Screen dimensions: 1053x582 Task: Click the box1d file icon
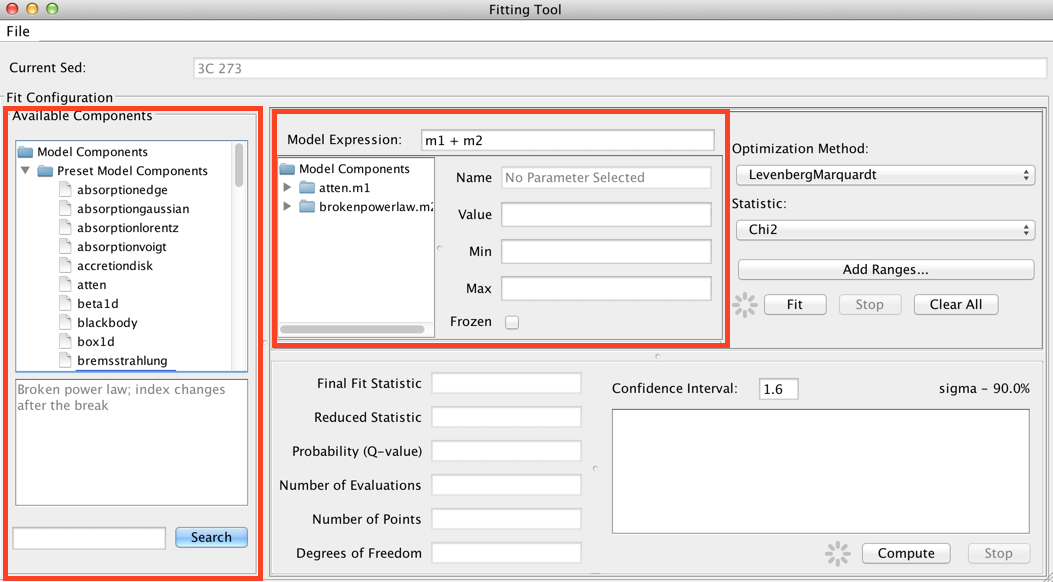pyautogui.click(x=65, y=342)
